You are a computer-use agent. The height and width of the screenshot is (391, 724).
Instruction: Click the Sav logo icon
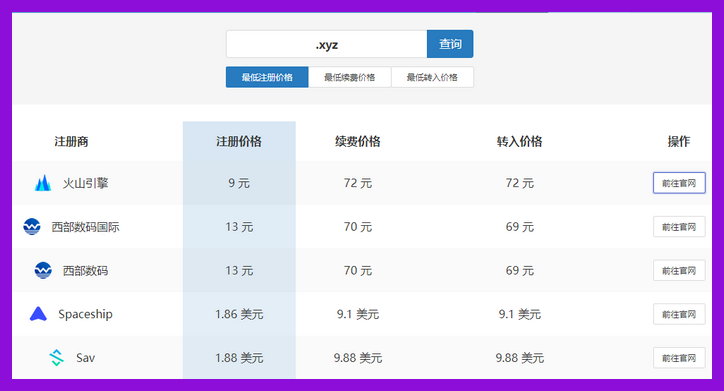tap(56, 358)
